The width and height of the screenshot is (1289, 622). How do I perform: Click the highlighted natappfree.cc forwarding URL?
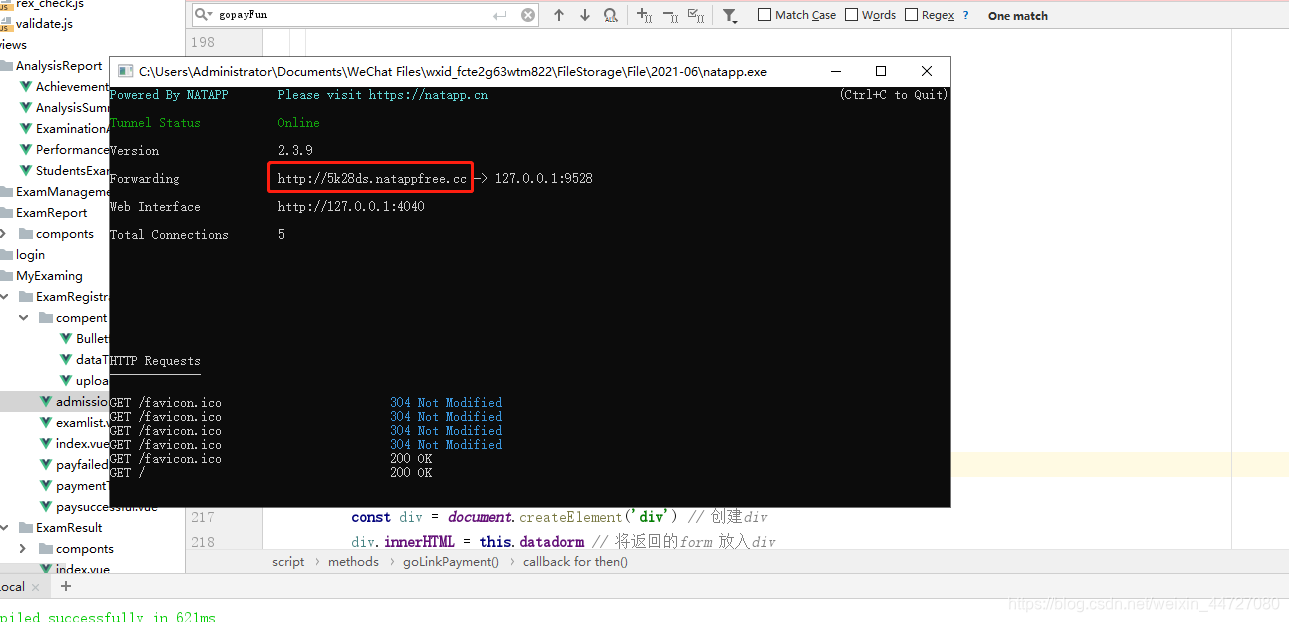click(x=370, y=177)
